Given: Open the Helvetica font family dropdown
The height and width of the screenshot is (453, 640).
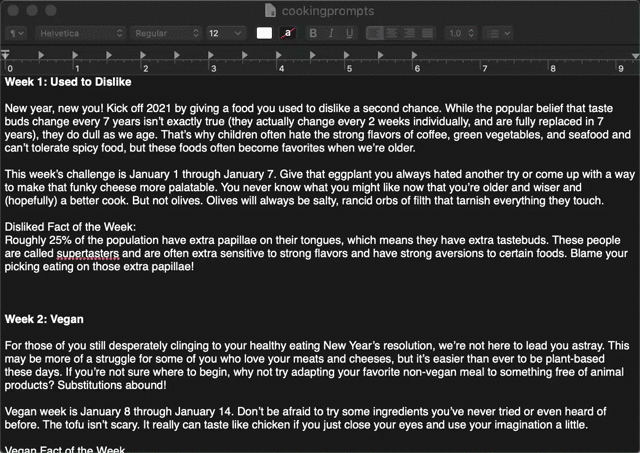Looking at the screenshot, I should tap(80, 33).
